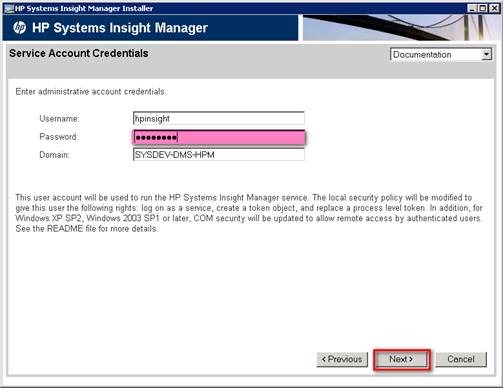Click the 'HP Systems Insight Manager Installer' window title
Image resolution: width=503 pixels, height=388 pixels.
pos(84,8)
